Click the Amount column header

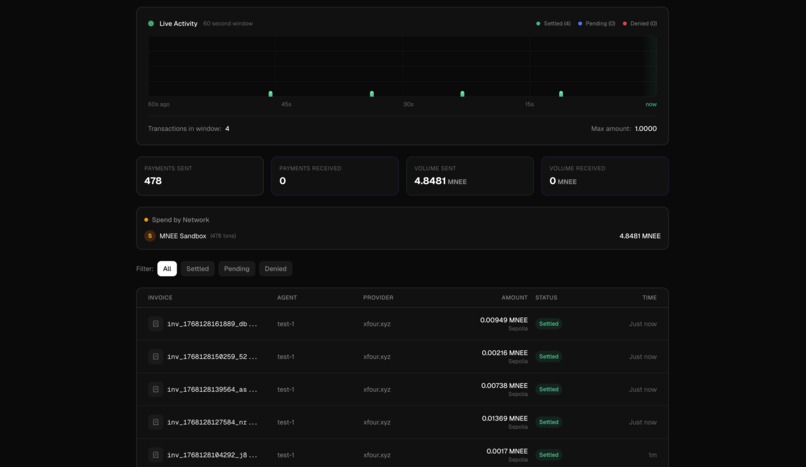click(x=515, y=297)
